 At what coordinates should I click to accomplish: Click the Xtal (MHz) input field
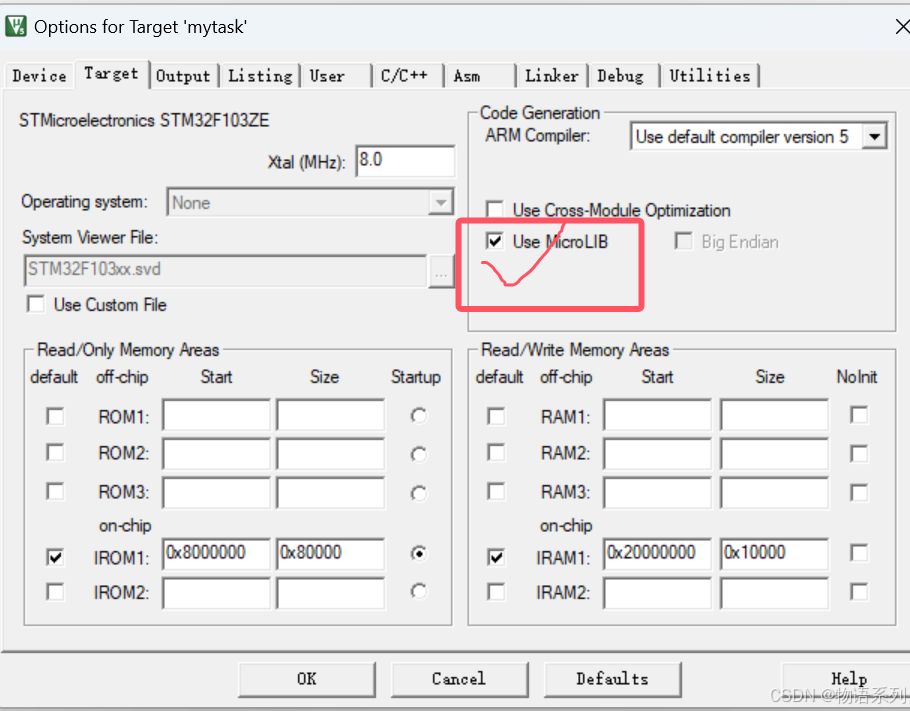[405, 161]
